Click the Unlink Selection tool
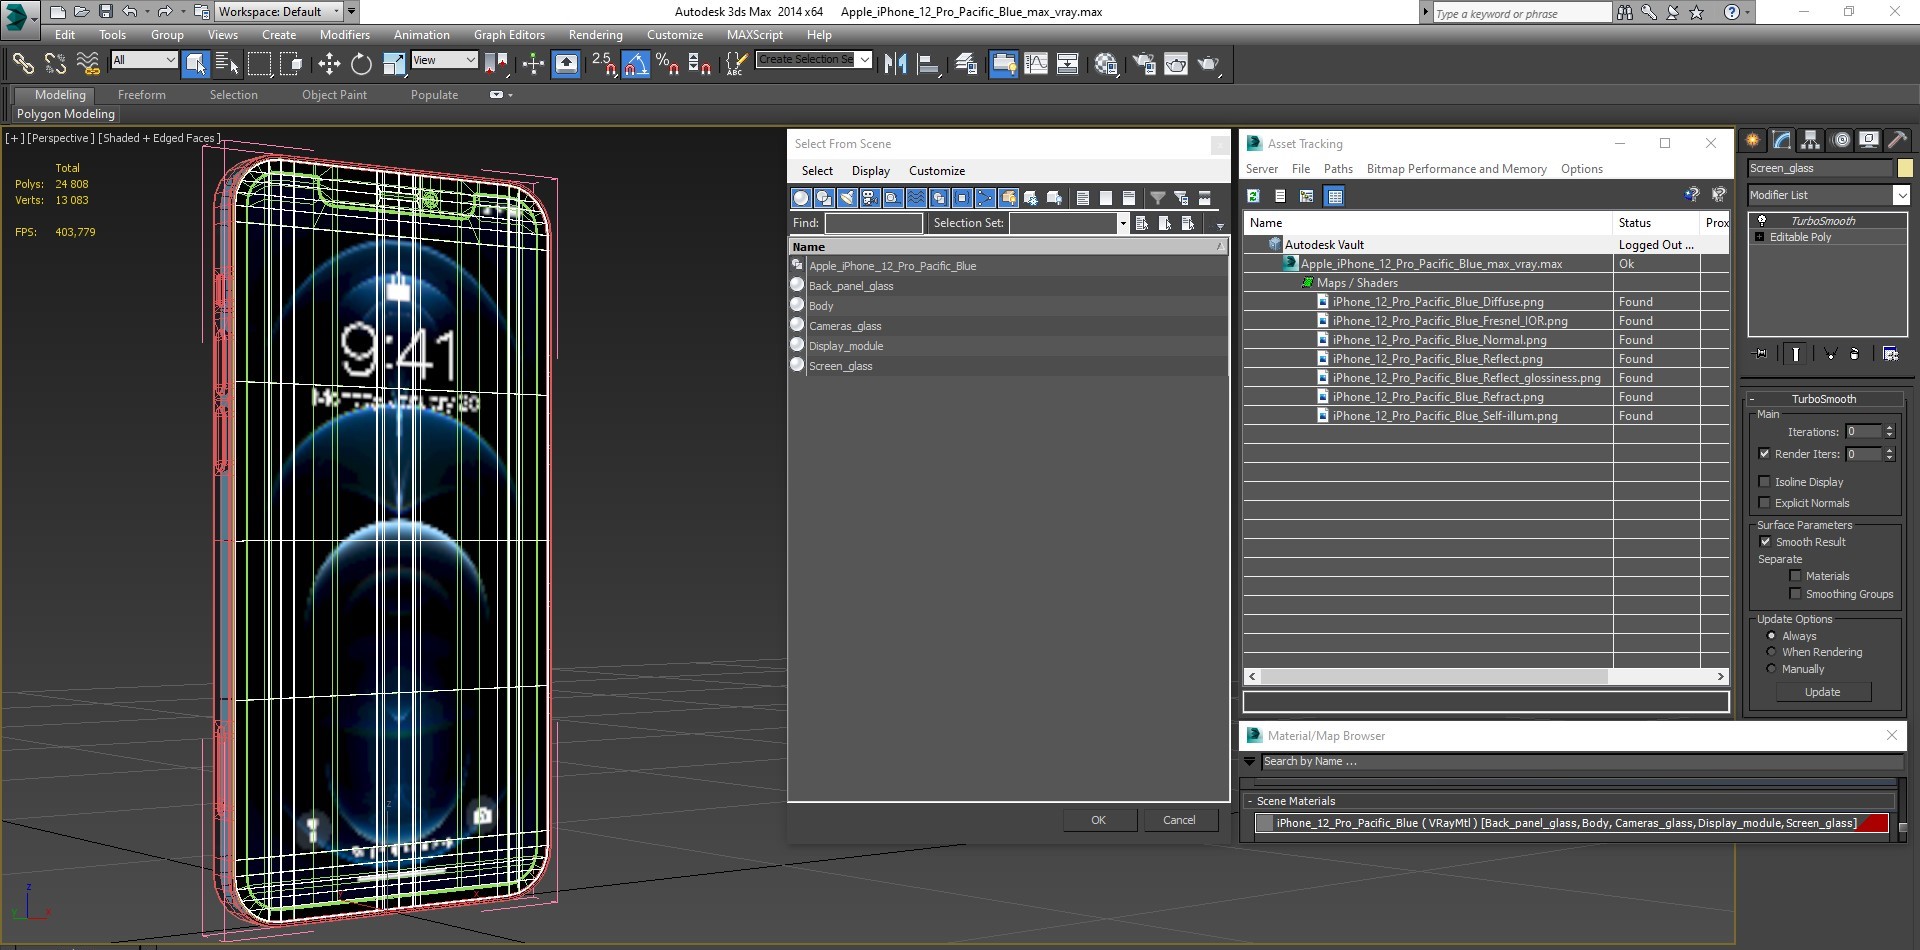The width and height of the screenshot is (1920, 950). click(55, 64)
